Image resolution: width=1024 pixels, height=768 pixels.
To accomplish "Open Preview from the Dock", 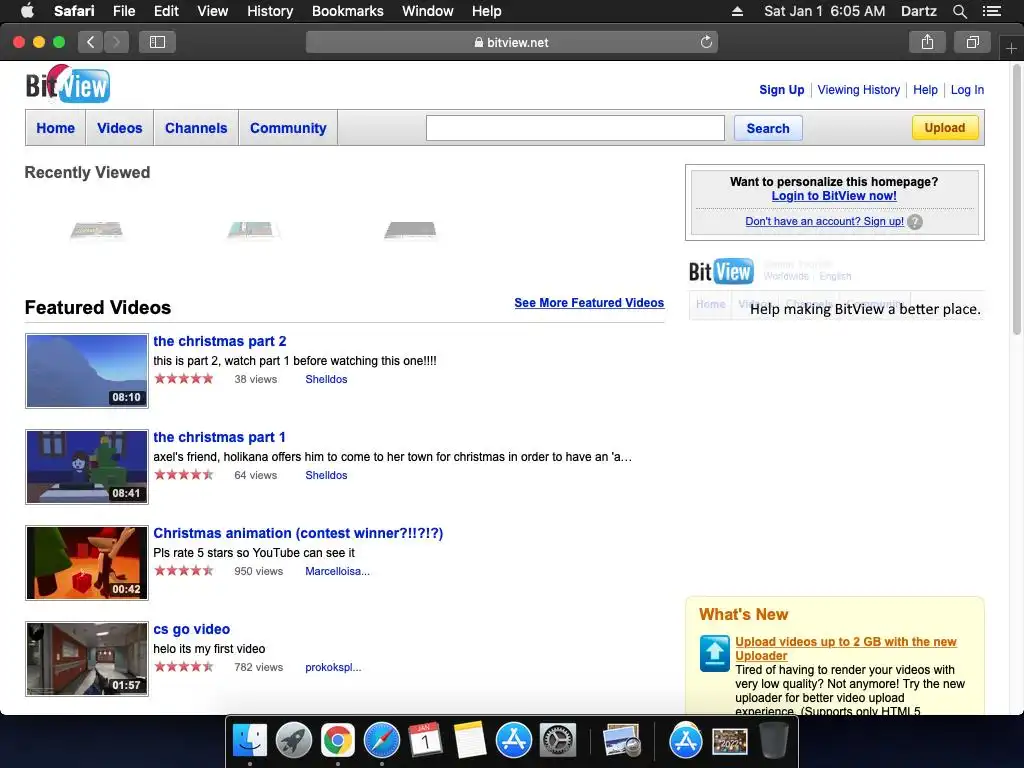I will click(621, 741).
